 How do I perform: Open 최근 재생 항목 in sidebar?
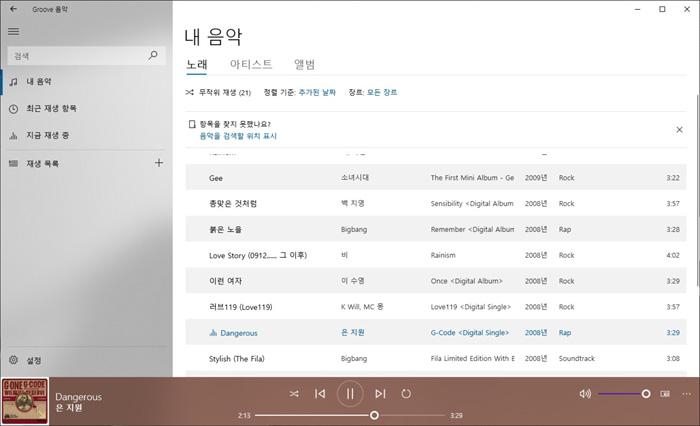87,109
